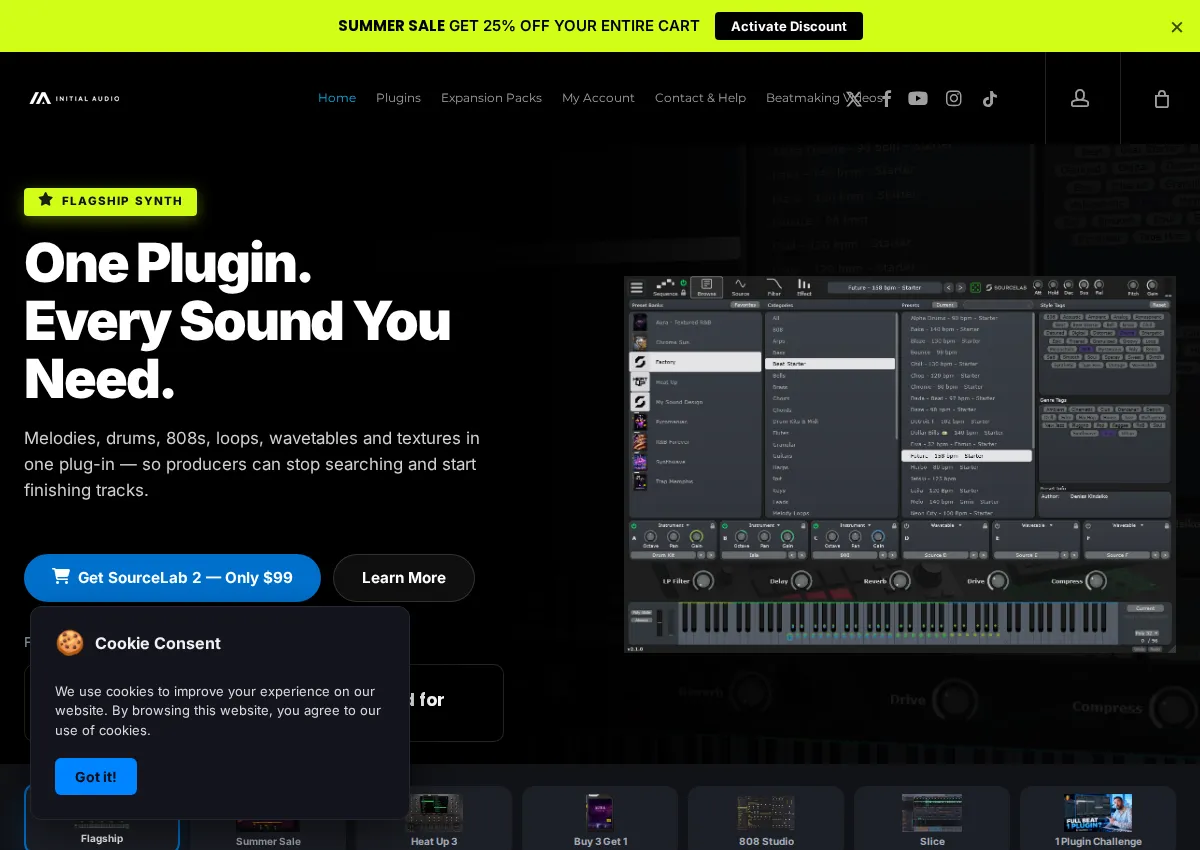The image size is (1200, 850).
Task: Select the Browse tab in SourceLab
Action: point(706,287)
